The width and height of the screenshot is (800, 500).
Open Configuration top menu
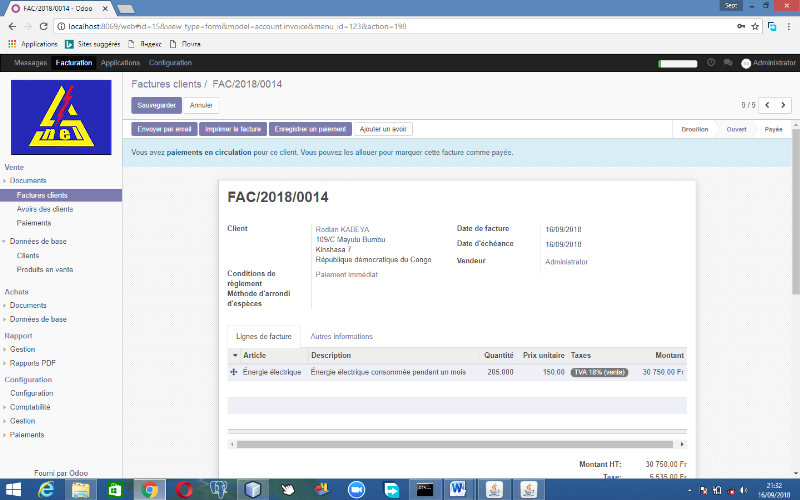point(170,63)
